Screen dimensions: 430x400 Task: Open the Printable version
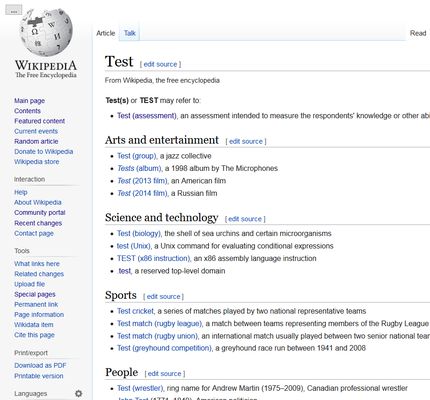tap(39, 376)
